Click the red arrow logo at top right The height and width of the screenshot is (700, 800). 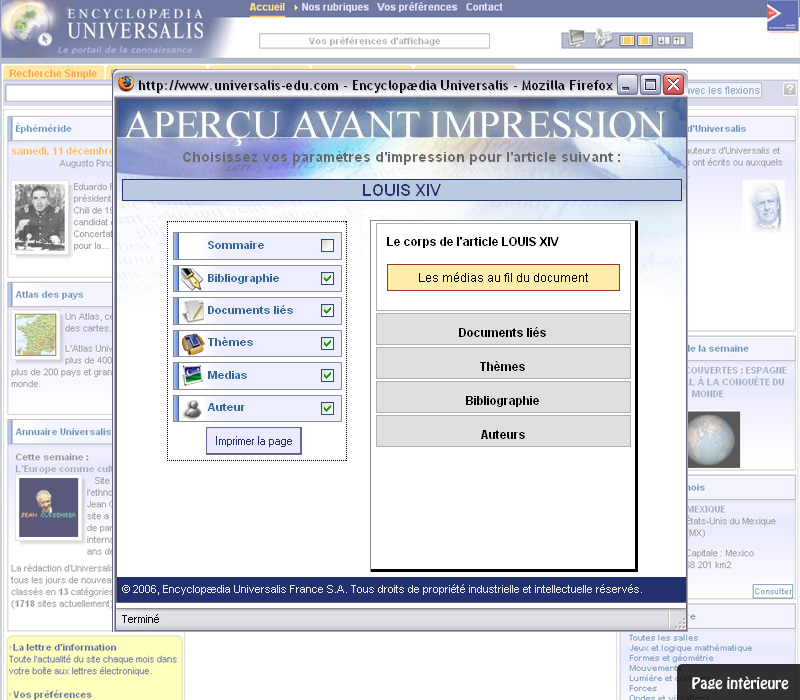(782, 16)
